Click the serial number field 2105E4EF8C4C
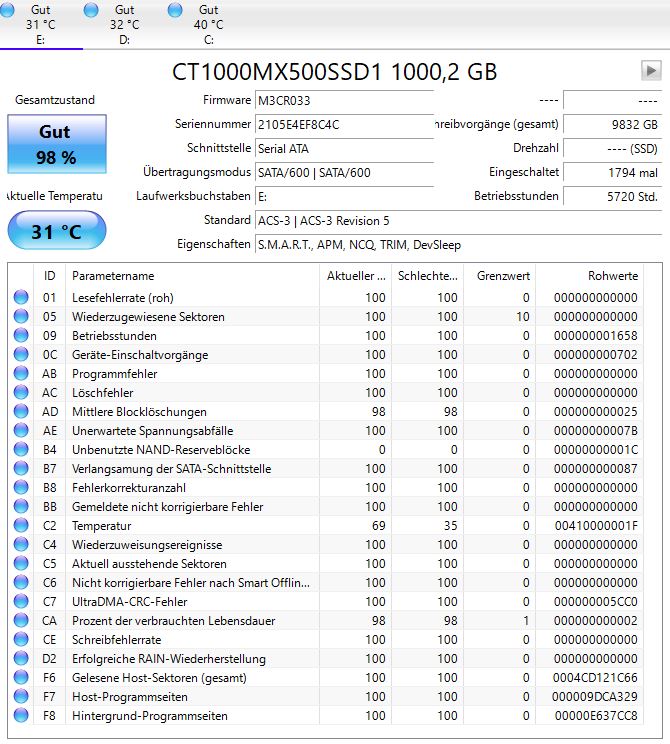The width and height of the screenshot is (670, 744). click(344, 125)
